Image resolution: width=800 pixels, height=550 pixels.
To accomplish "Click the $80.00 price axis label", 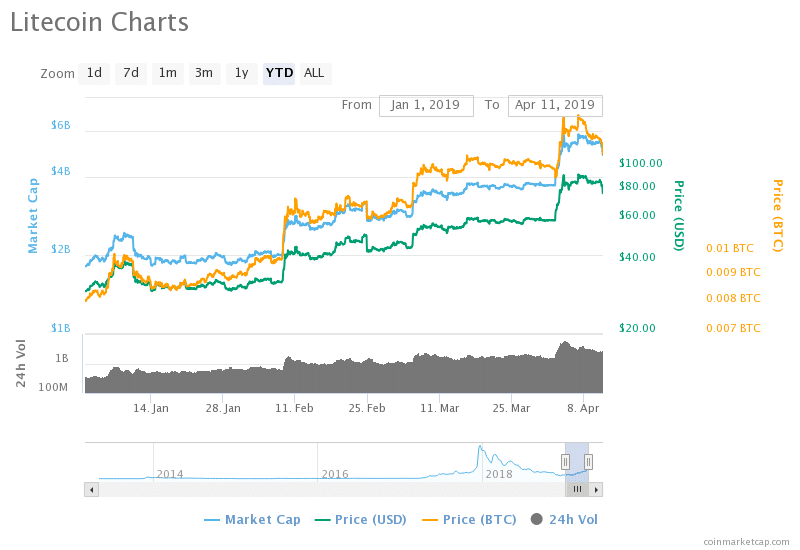I will tap(637, 187).
